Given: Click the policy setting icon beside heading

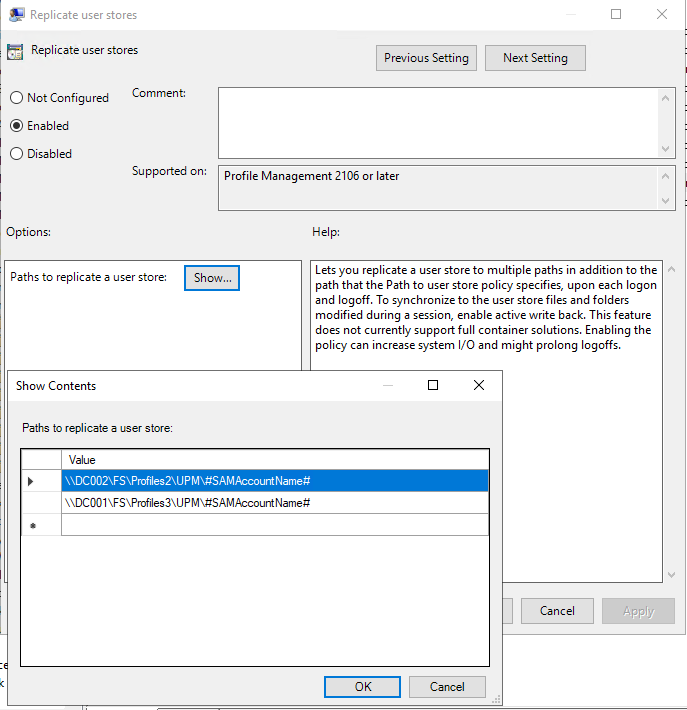Looking at the screenshot, I should (15, 52).
